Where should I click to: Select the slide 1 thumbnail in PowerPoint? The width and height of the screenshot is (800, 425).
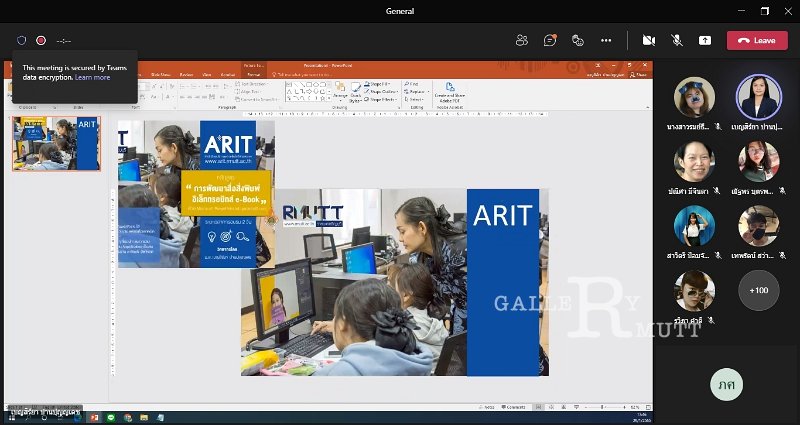57,143
